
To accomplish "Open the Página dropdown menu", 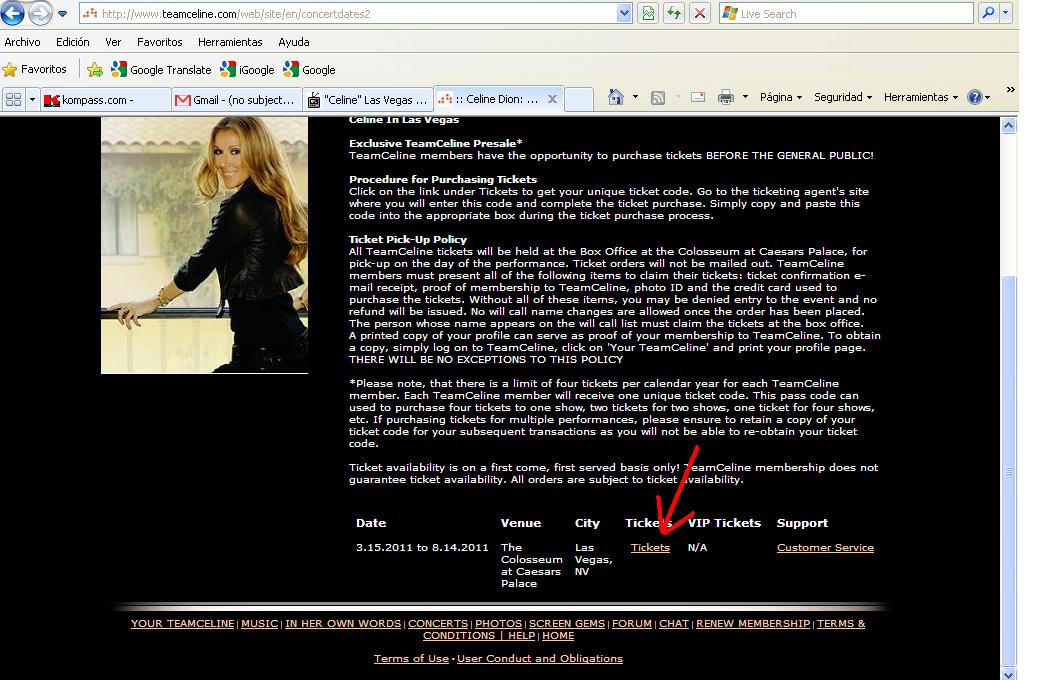I will coord(781,97).
